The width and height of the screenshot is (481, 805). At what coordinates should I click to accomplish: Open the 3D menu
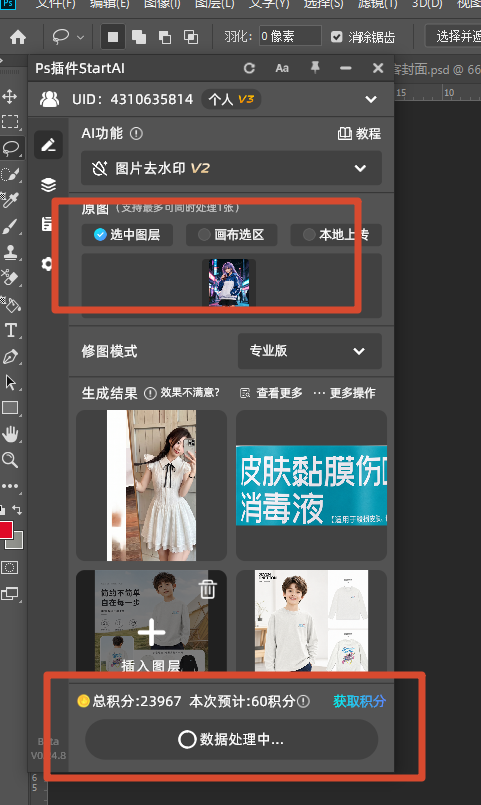point(427,4)
